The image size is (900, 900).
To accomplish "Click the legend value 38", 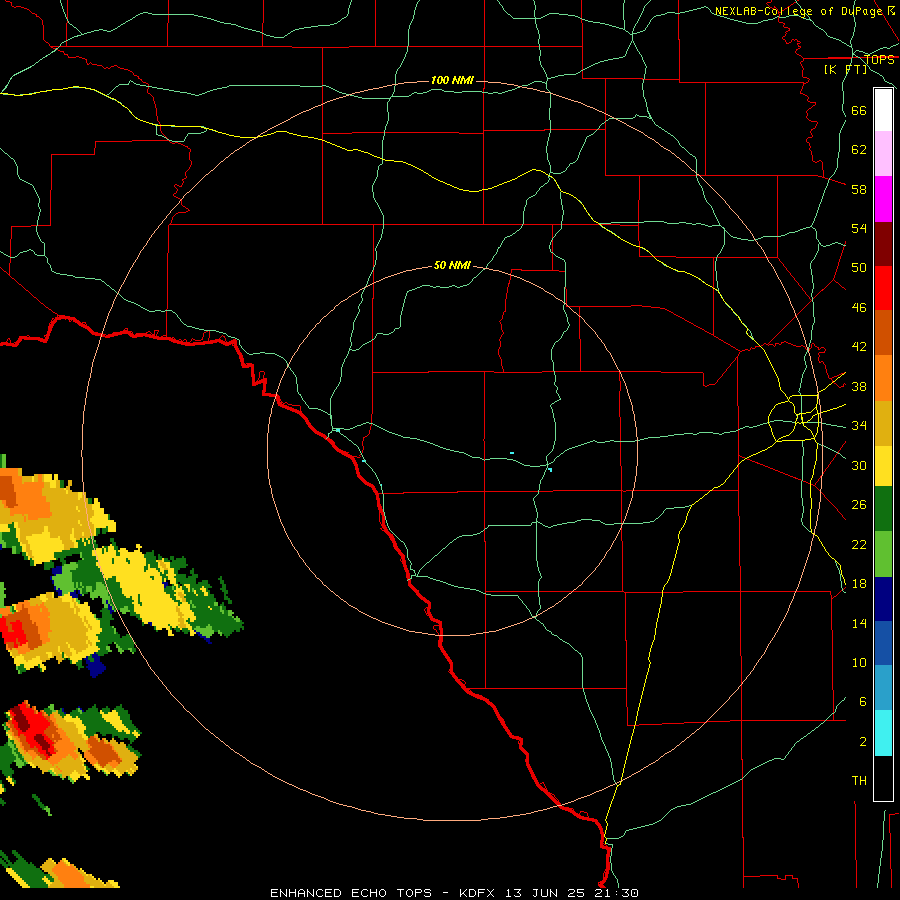I will tap(859, 386).
